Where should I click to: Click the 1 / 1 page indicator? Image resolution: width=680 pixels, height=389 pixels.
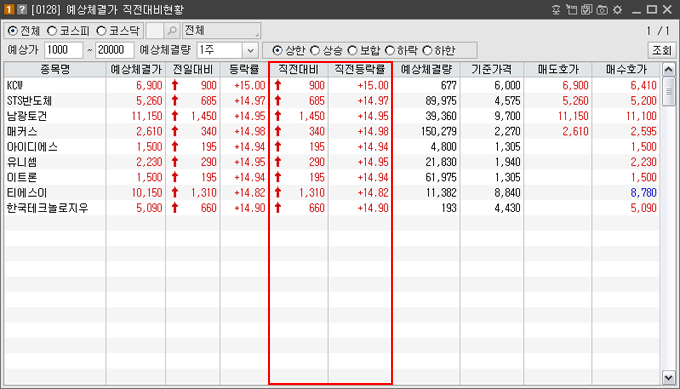(657, 31)
